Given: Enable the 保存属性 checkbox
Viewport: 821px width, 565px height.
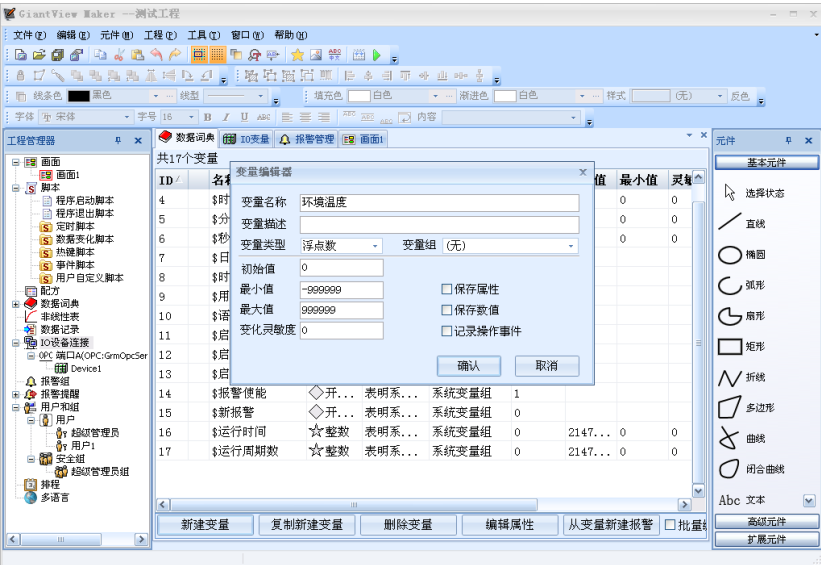Looking at the screenshot, I should [447, 289].
